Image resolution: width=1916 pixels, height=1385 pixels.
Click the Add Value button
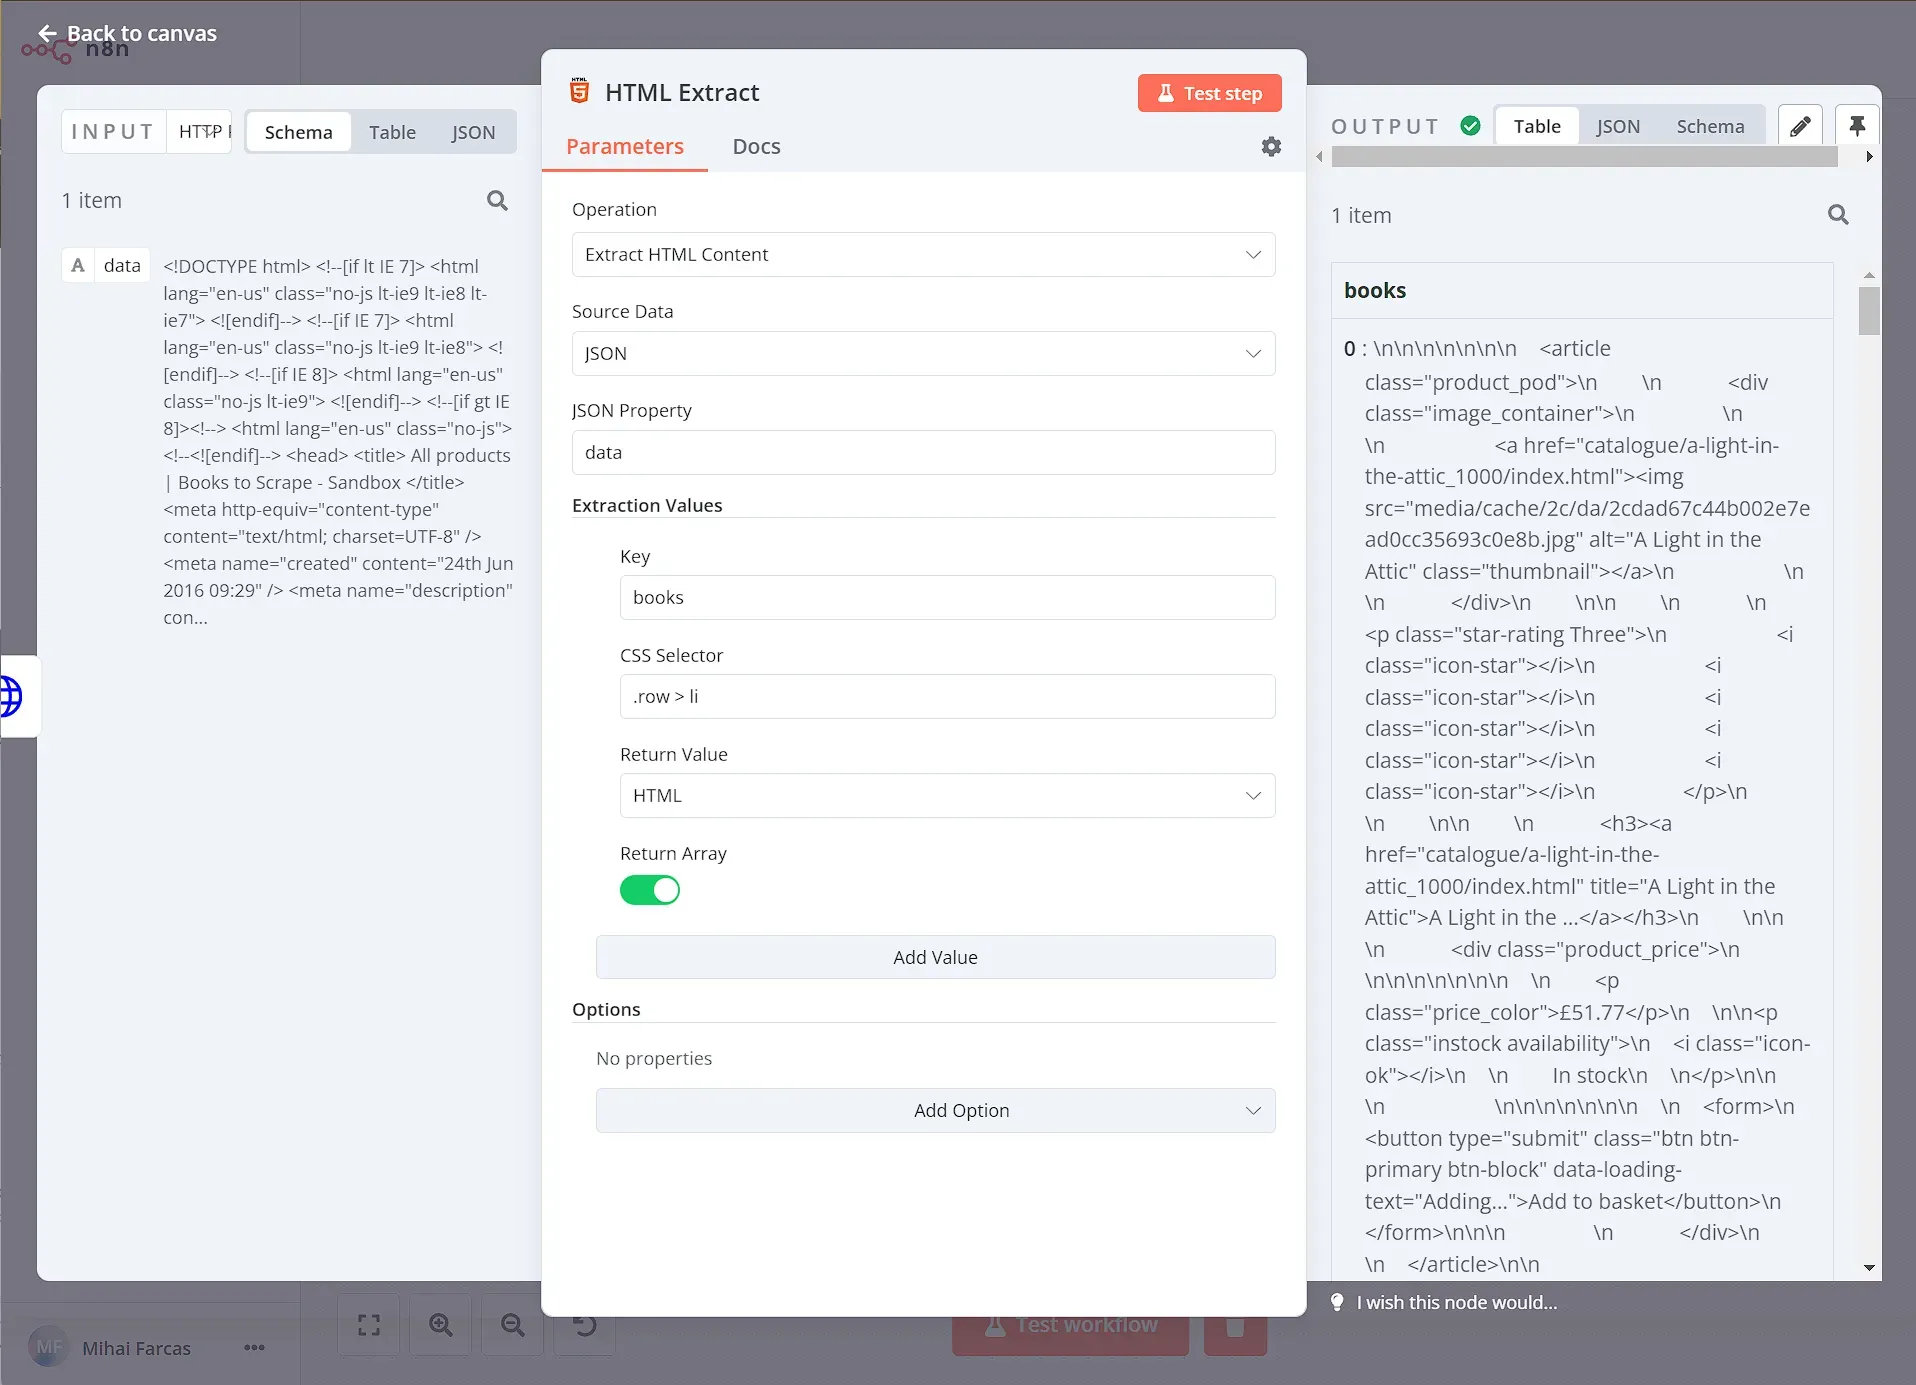coord(934,956)
